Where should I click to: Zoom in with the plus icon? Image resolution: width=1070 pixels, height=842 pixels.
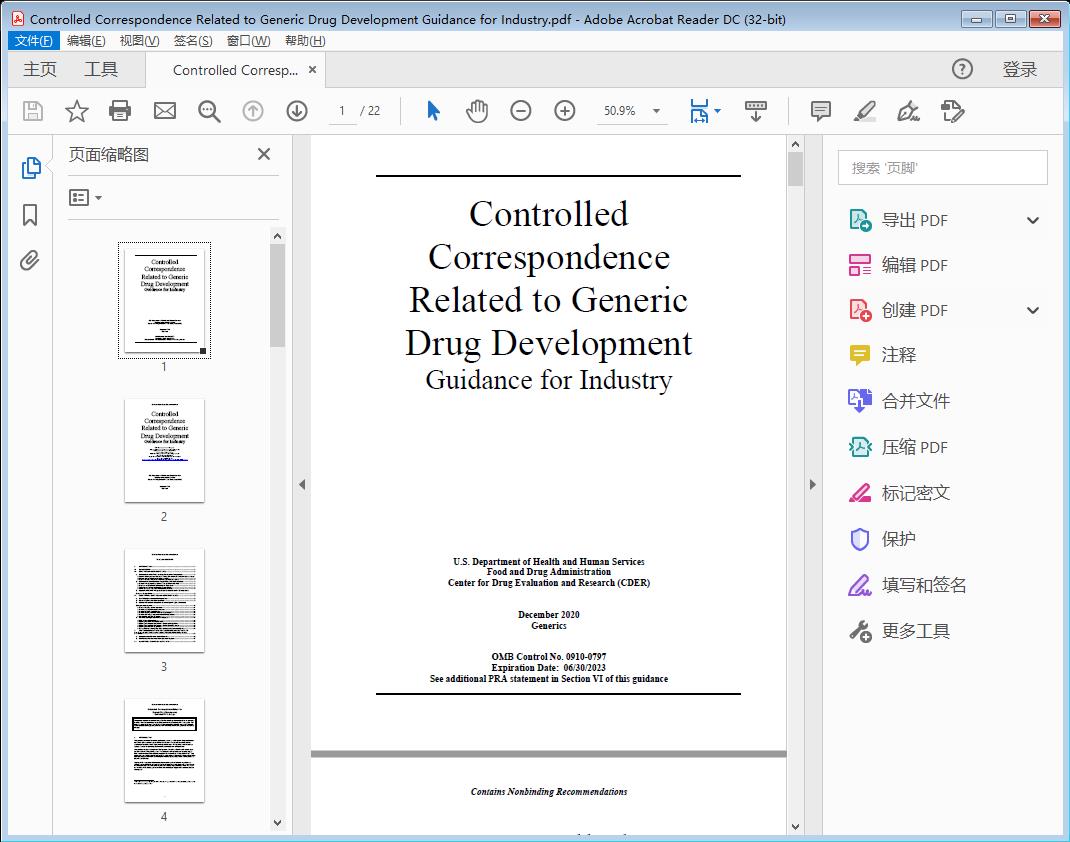point(565,111)
